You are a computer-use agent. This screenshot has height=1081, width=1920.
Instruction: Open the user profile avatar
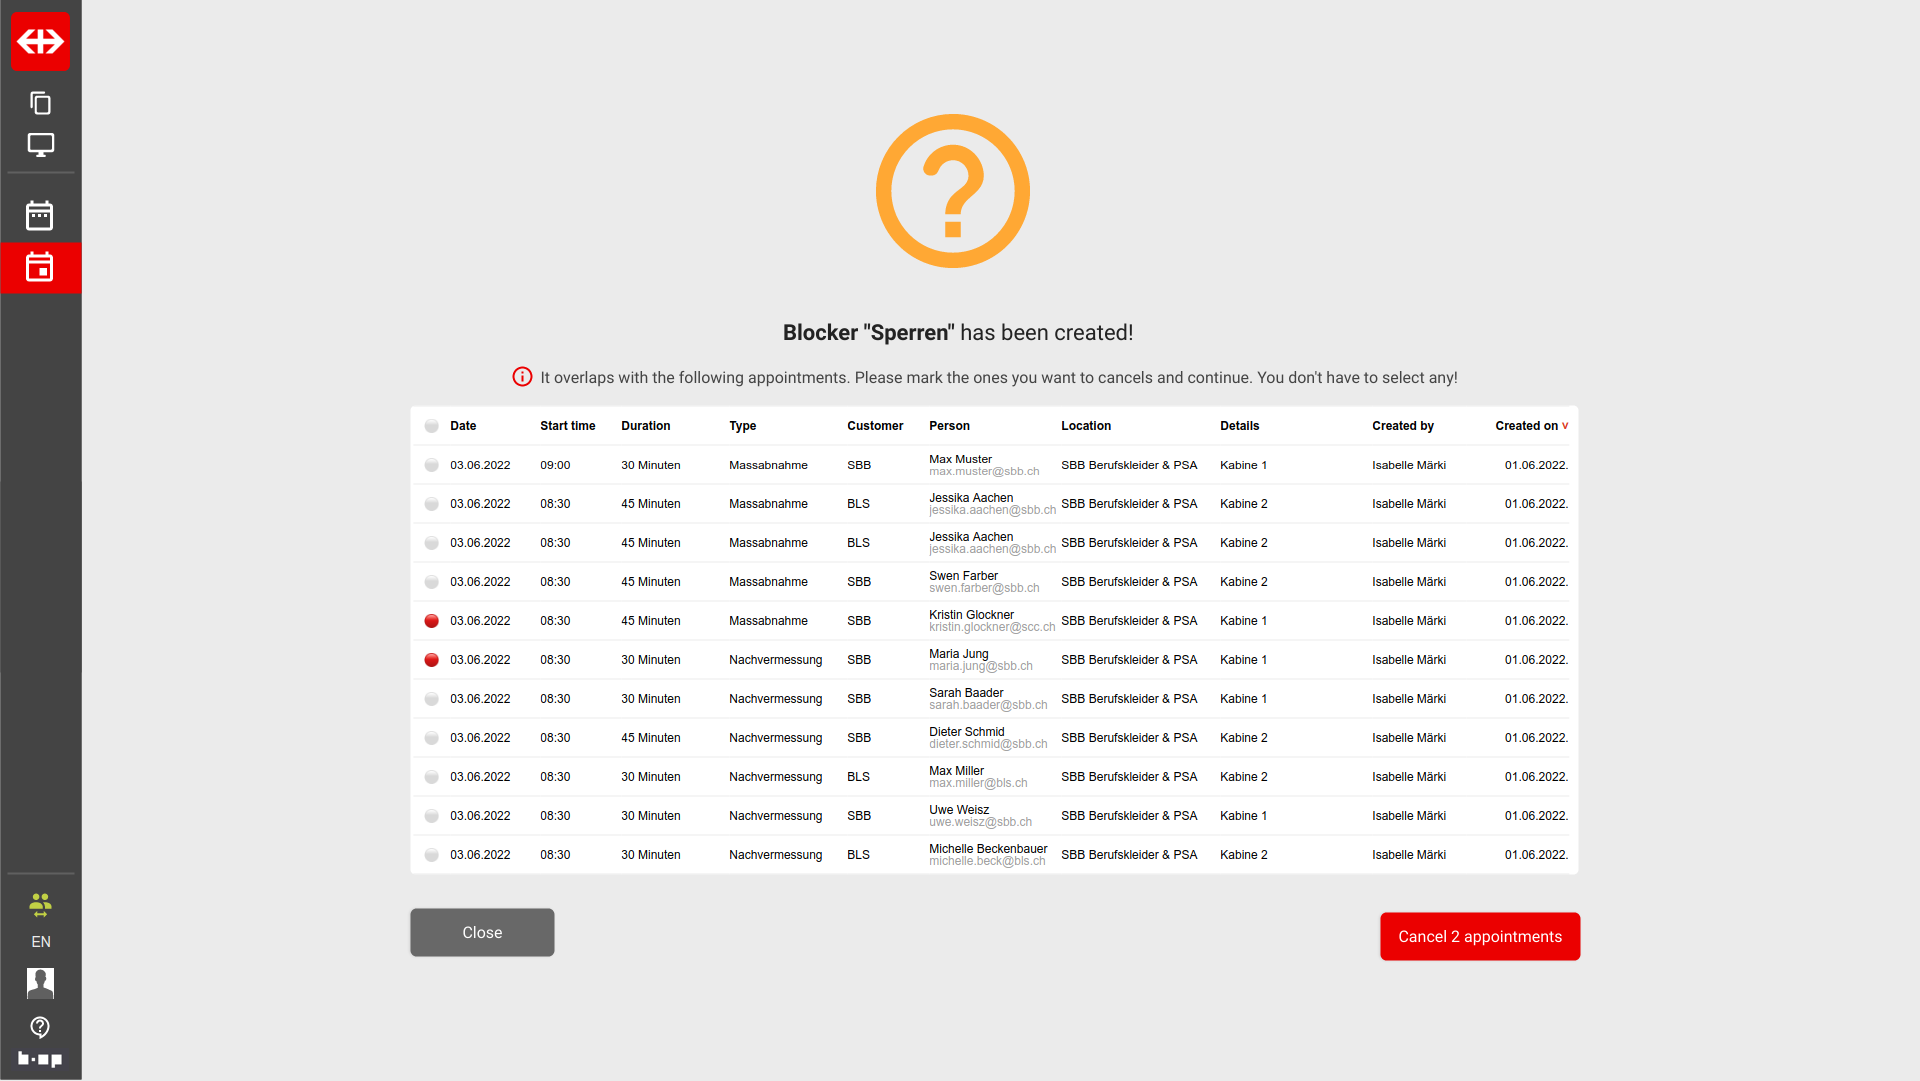(x=40, y=983)
